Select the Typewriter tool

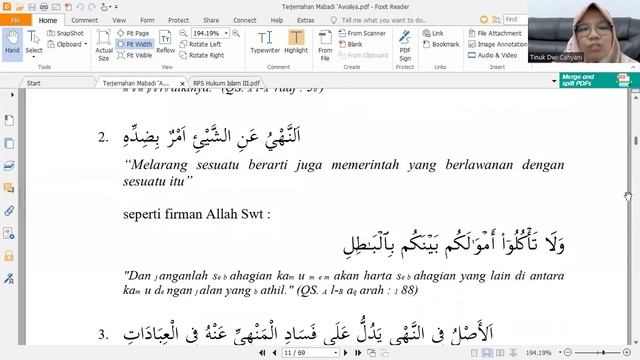265,42
